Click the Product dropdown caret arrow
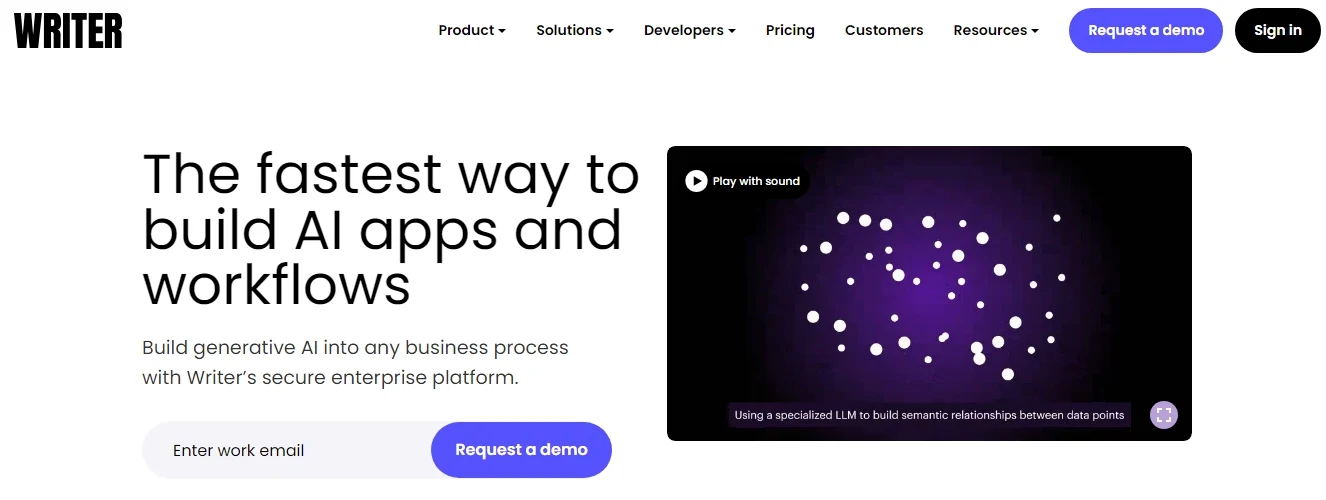 click(502, 31)
